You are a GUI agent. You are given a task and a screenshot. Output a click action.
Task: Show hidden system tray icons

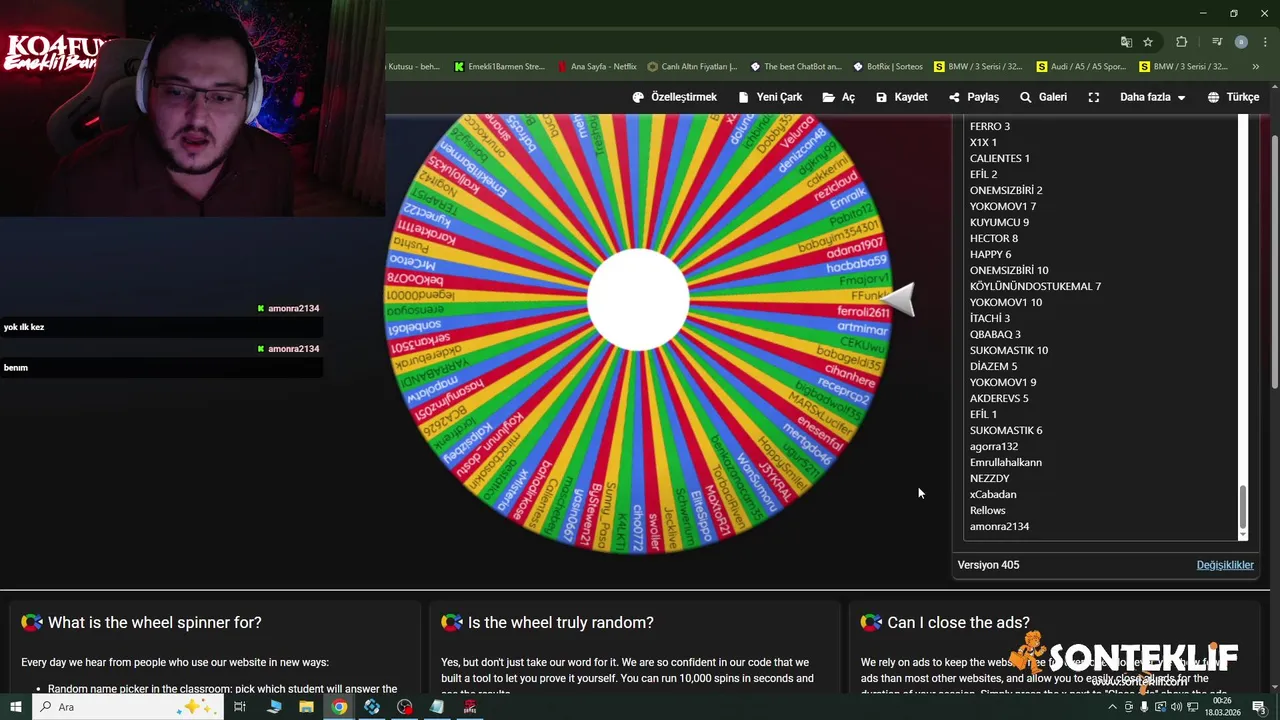[1114, 707]
